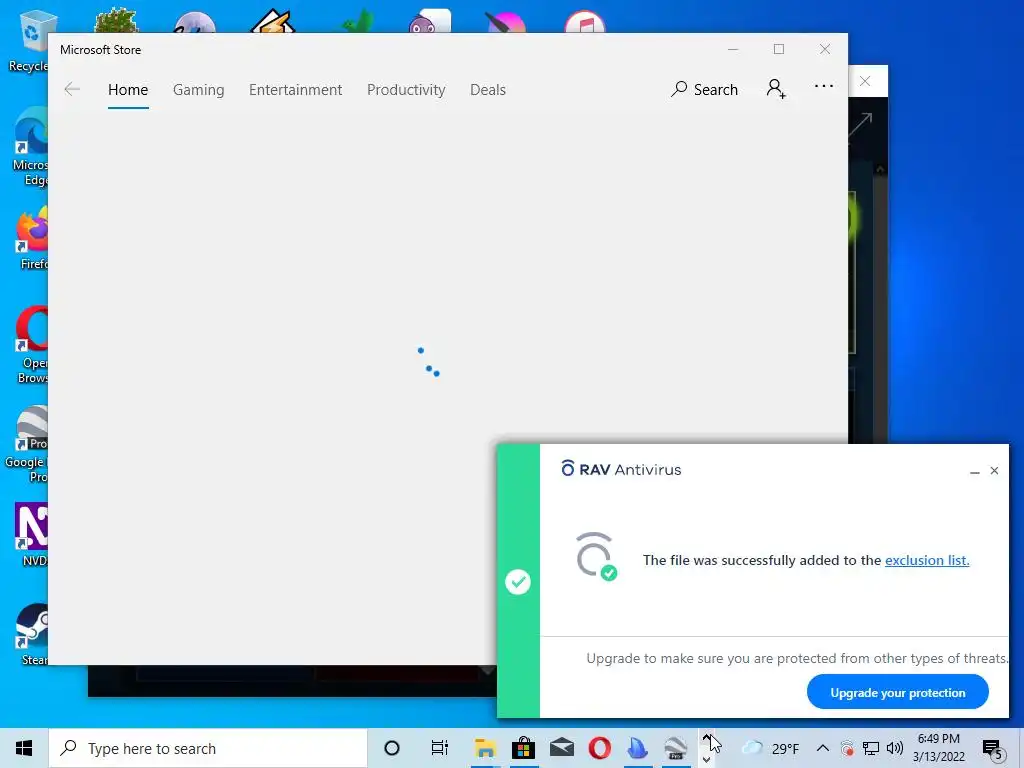Viewport: 1024px width, 768px height.
Task: Close the RAV Antivirus notification
Action: pyautogui.click(x=994, y=471)
